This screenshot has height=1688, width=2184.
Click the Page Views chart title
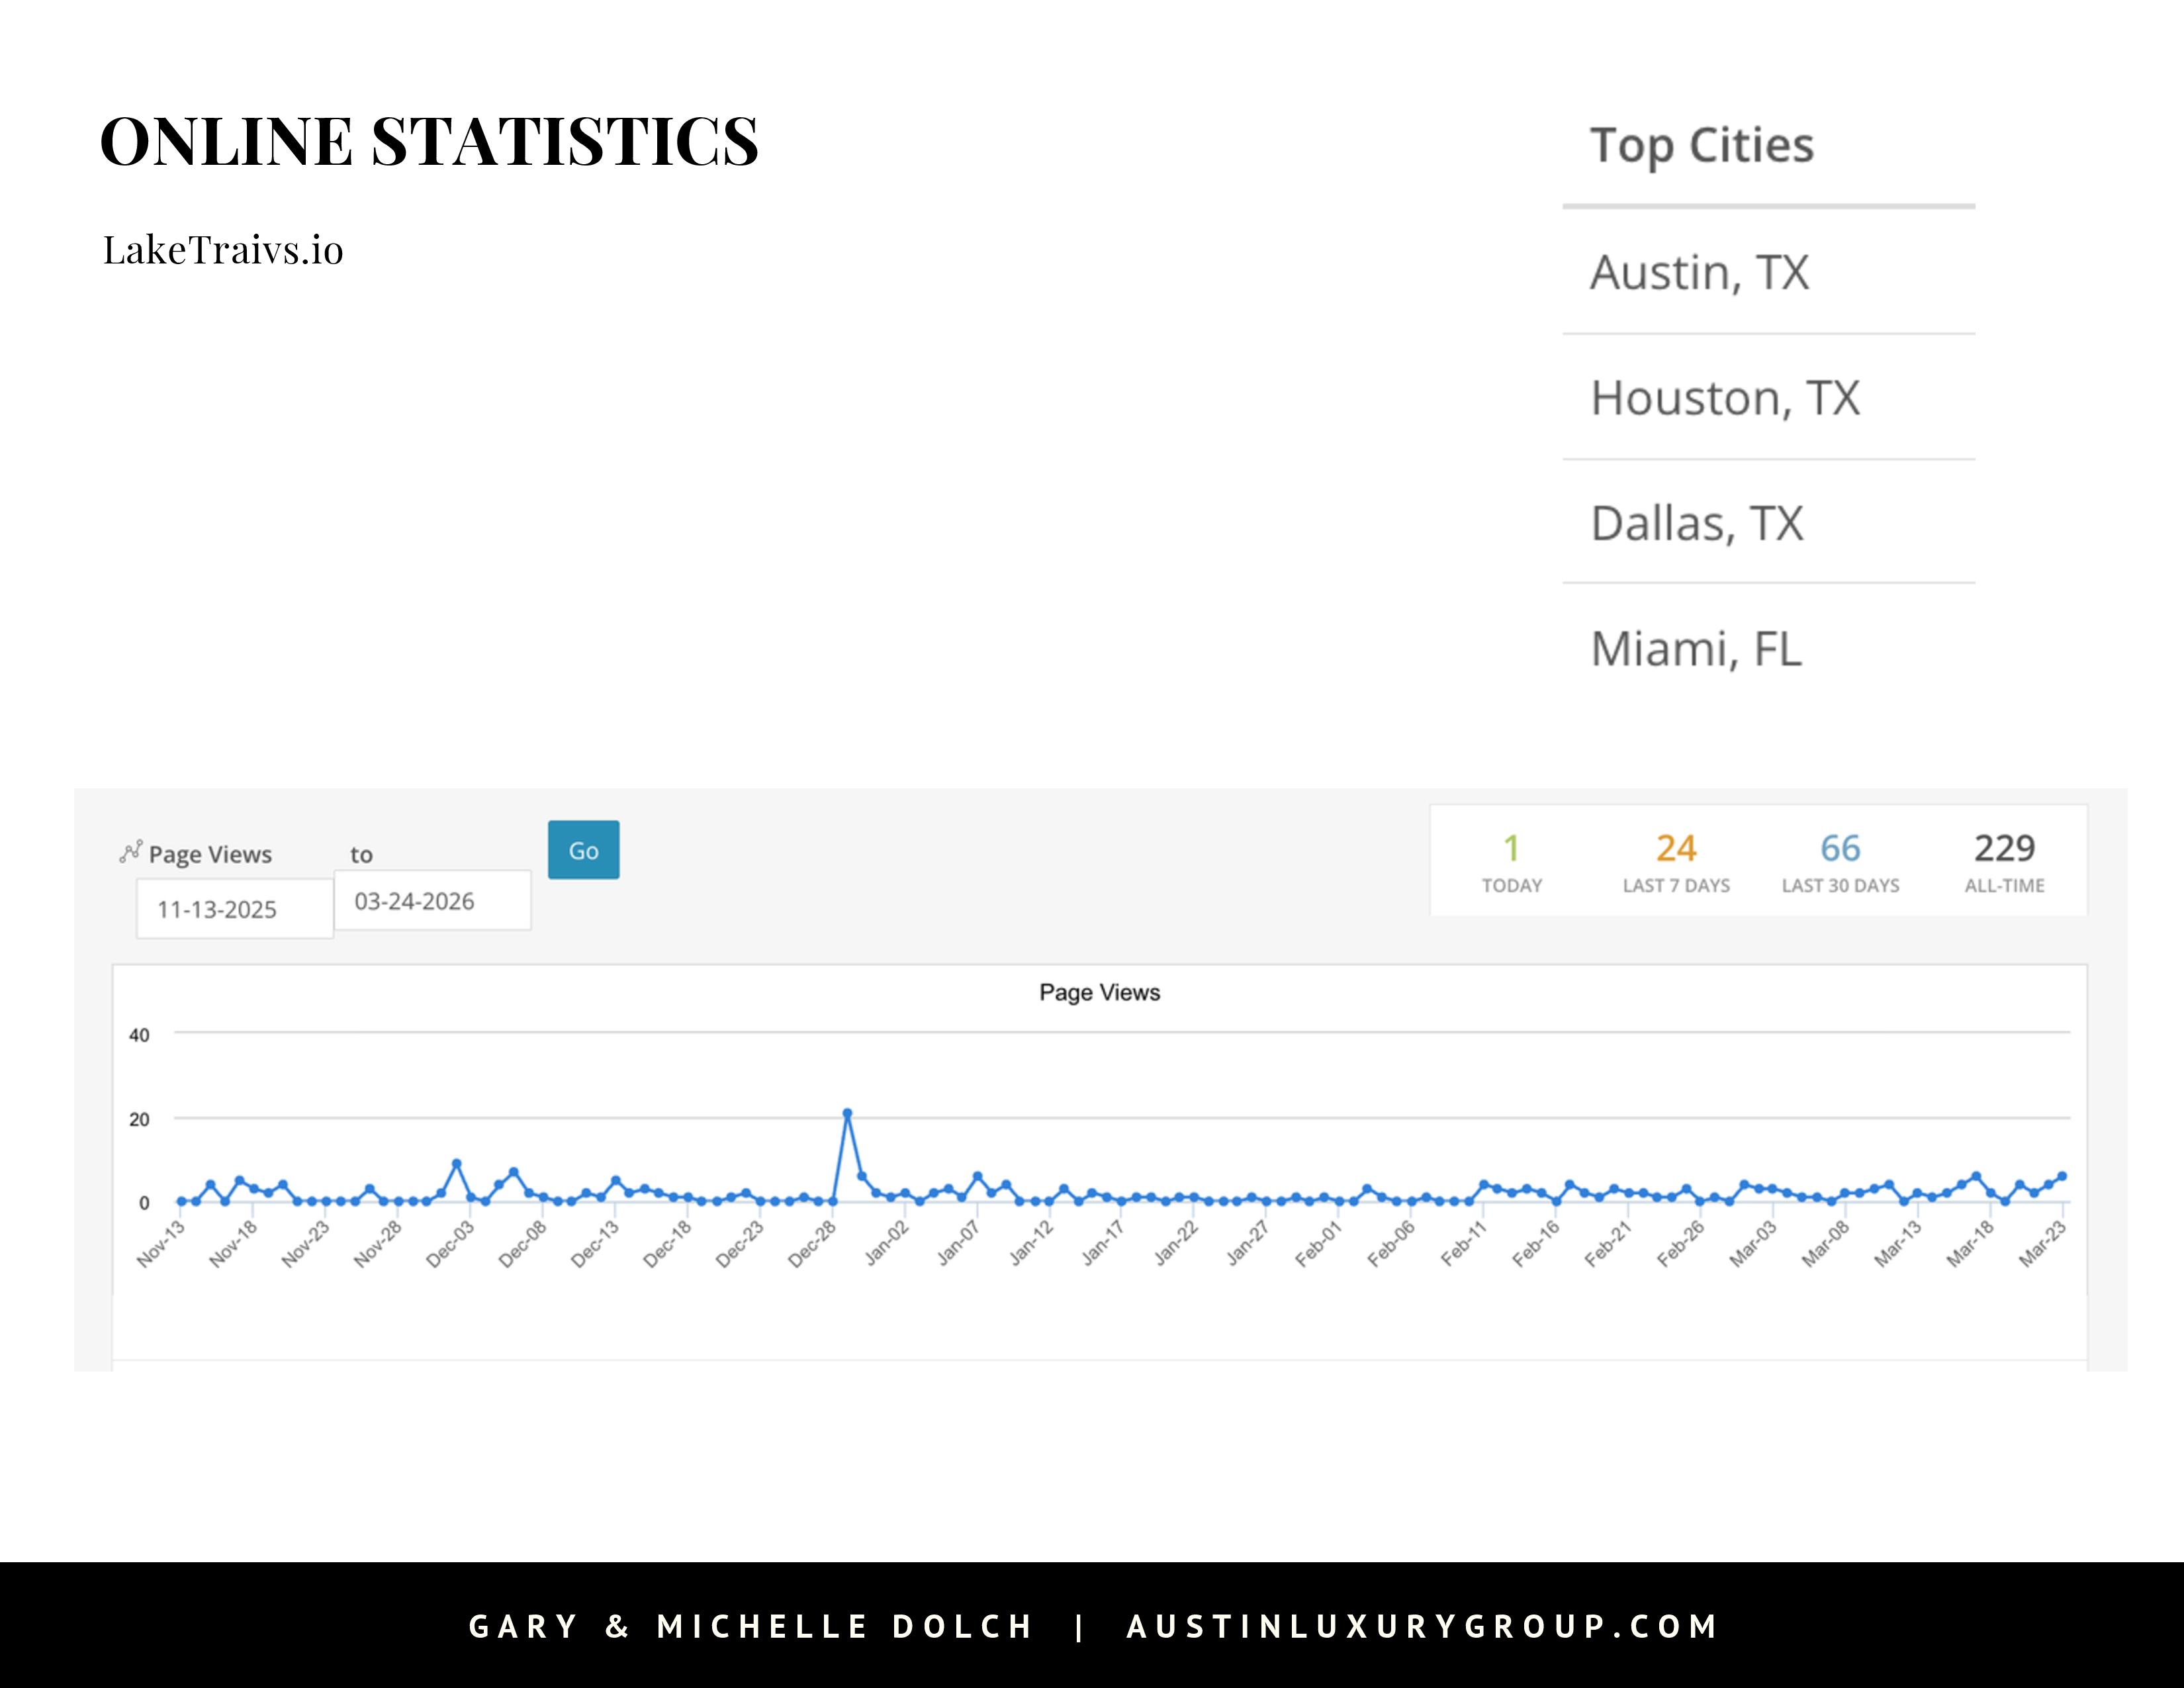1099,992
